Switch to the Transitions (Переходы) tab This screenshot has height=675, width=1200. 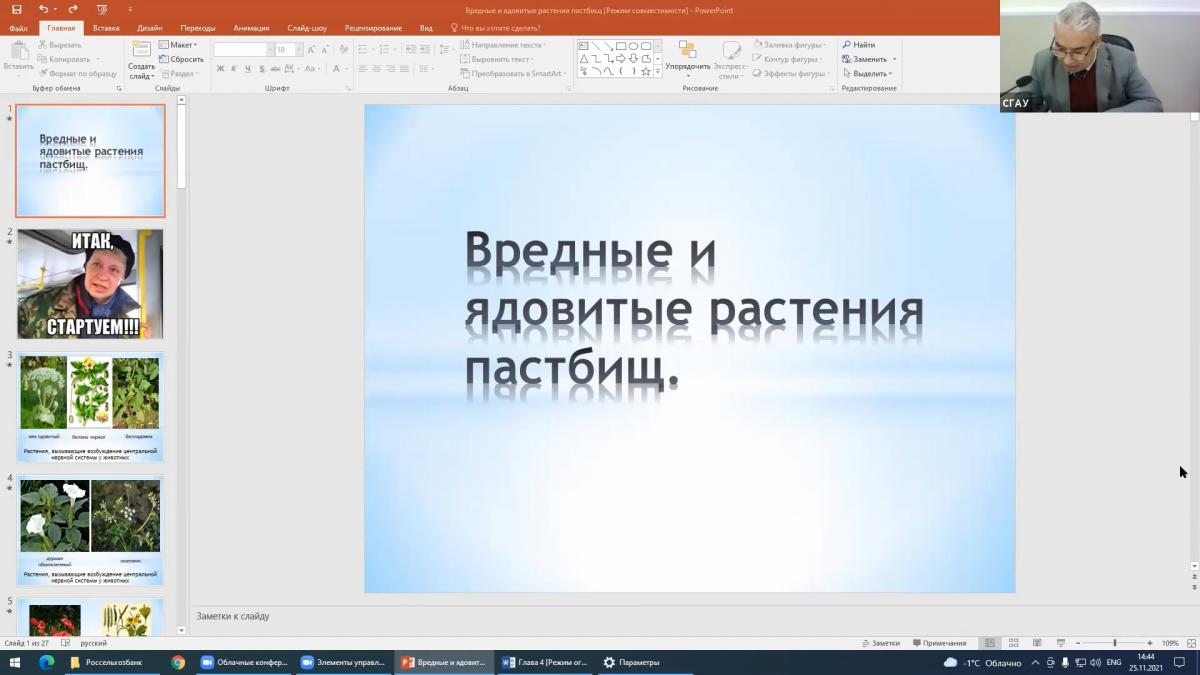click(198, 28)
